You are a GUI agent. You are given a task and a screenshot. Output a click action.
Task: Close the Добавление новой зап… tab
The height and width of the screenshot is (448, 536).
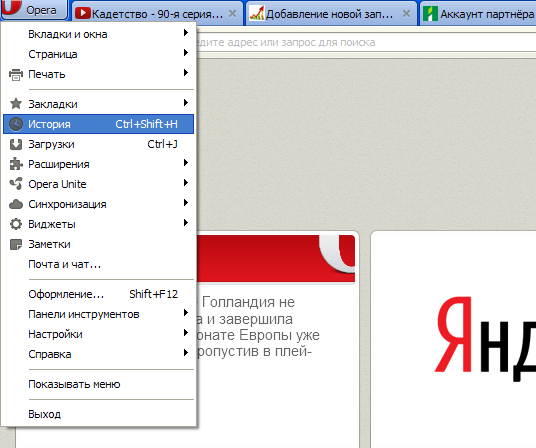pyautogui.click(x=406, y=14)
